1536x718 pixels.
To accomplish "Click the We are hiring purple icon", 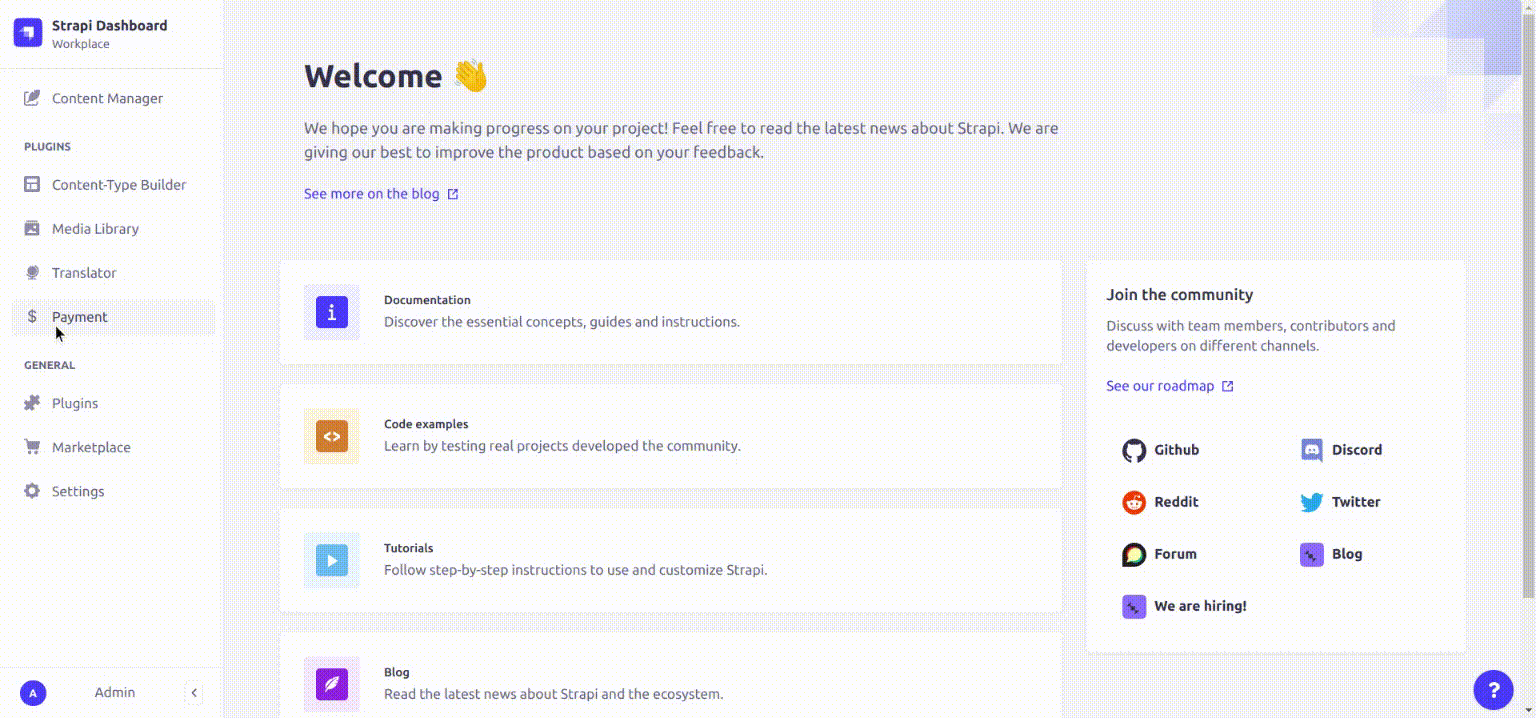I will 1134,606.
